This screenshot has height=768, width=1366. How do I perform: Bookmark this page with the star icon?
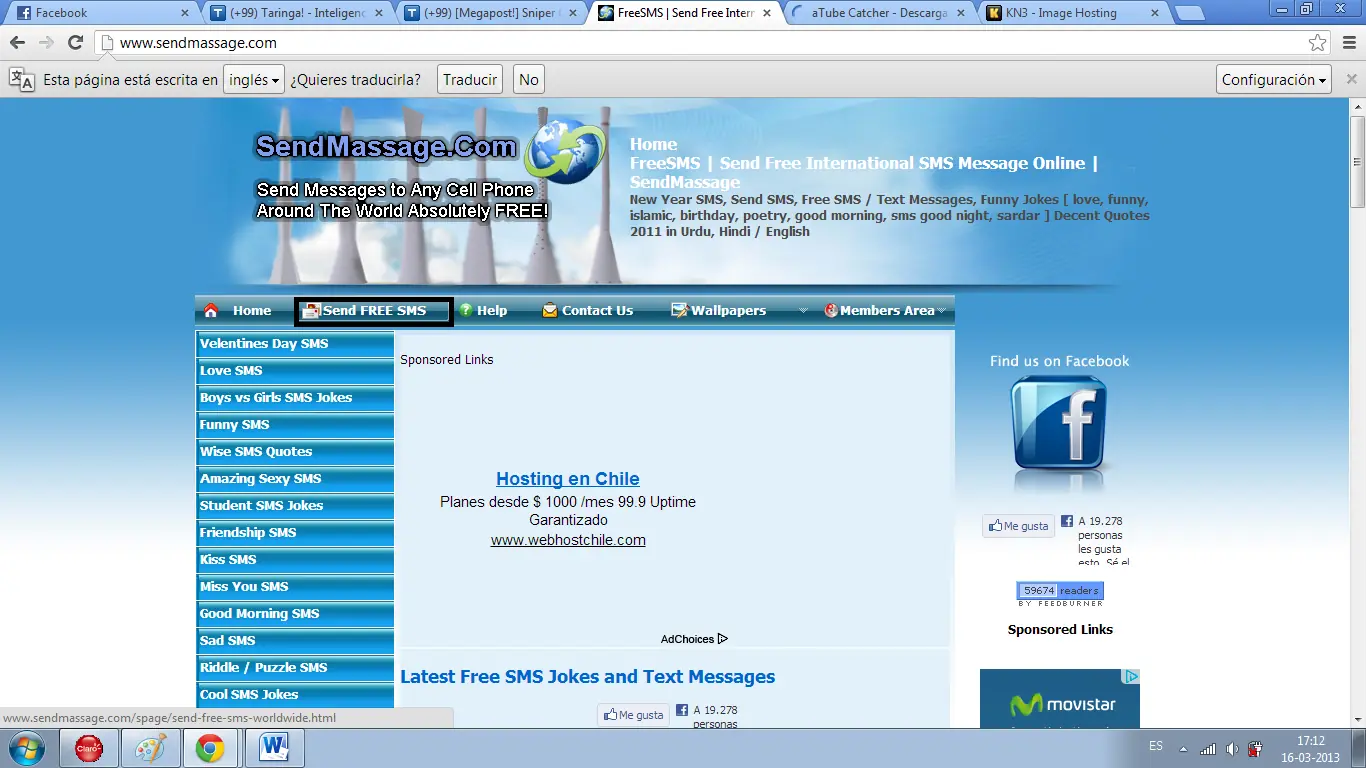1318,43
